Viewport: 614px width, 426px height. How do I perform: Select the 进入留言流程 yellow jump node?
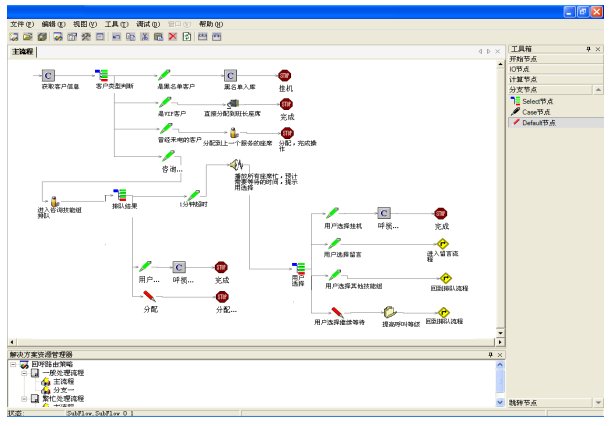point(441,242)
